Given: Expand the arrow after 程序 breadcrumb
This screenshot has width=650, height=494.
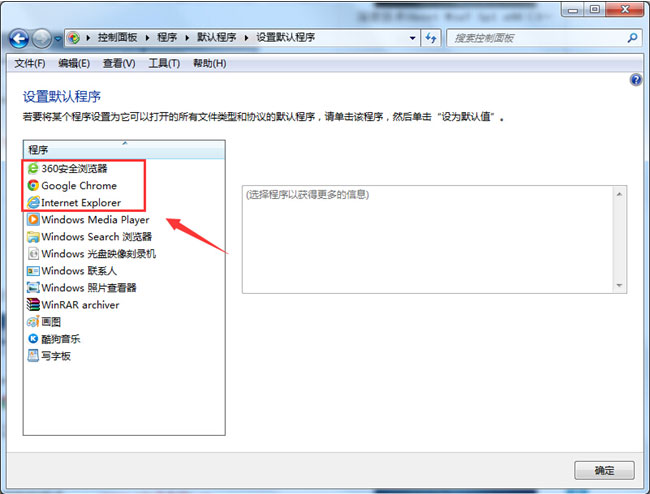Looking at the screenshot, I should (187, 38).
